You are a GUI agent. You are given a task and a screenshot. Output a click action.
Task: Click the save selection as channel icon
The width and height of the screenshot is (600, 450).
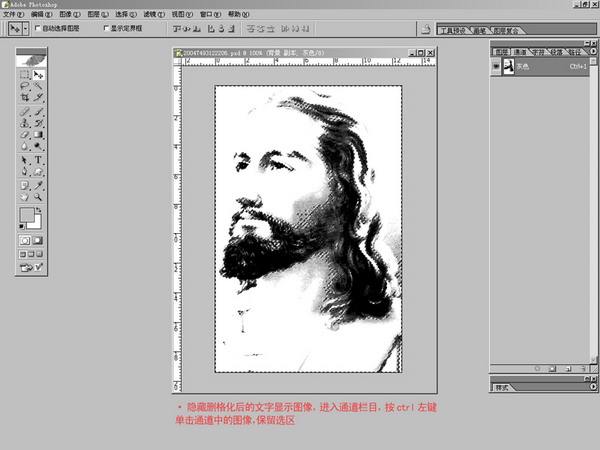552,369
